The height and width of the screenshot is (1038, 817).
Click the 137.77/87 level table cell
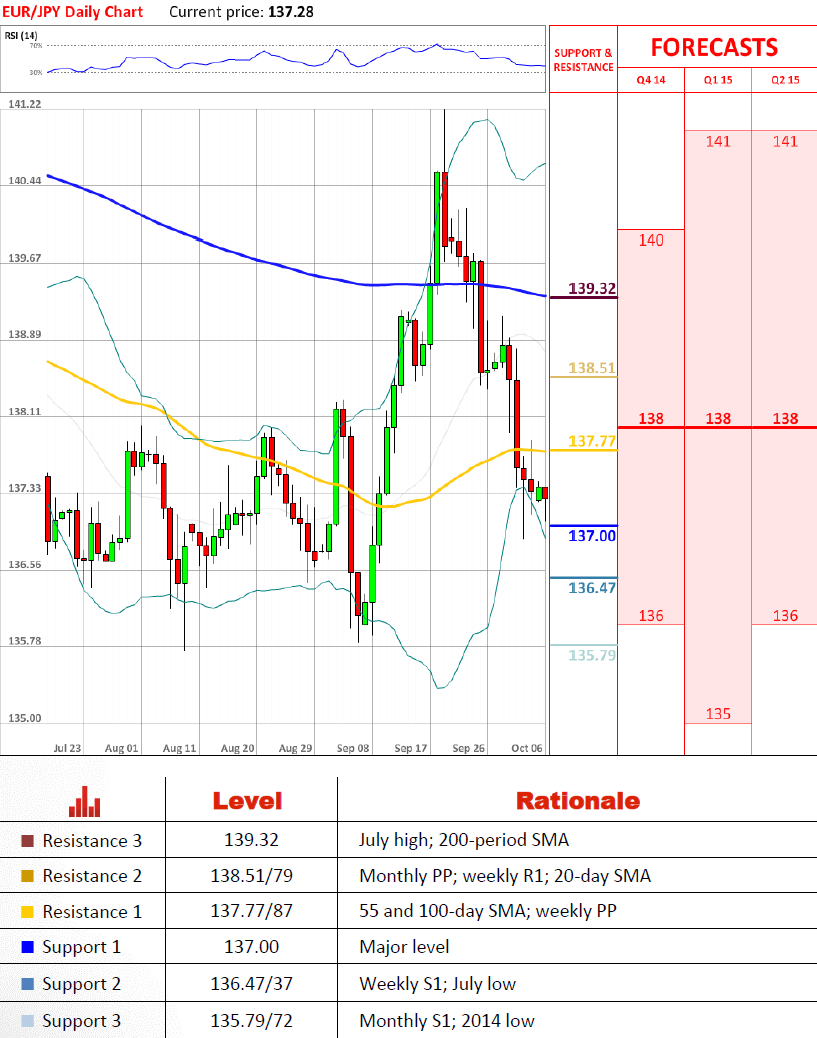click(252, 911)
